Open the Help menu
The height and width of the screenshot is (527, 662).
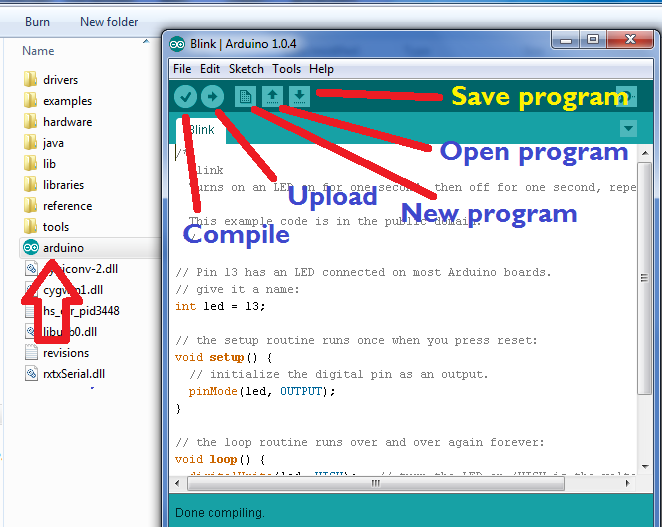[x=321, y=69]
